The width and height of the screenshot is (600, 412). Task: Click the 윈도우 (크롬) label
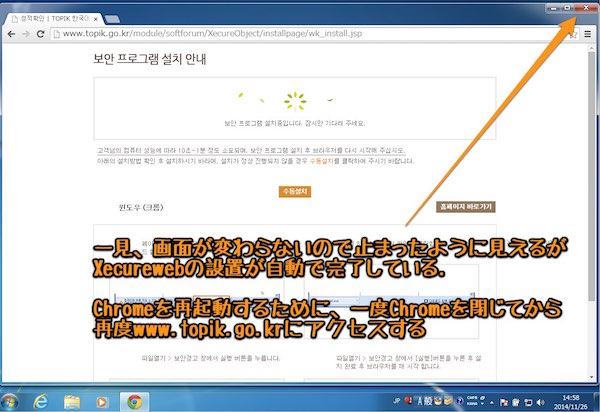(x=141, y=207)
